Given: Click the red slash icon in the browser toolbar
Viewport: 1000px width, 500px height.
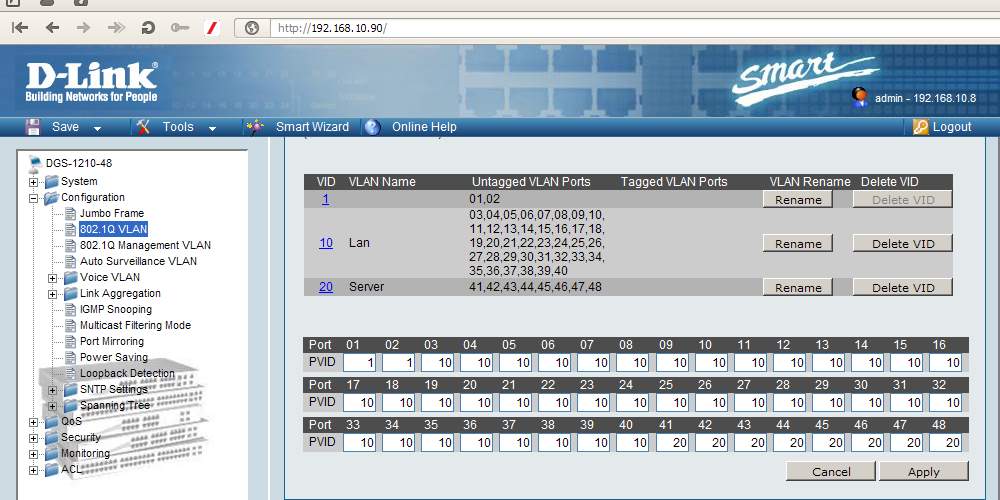Looking at the screenshot, I should (x=212, y=27).
